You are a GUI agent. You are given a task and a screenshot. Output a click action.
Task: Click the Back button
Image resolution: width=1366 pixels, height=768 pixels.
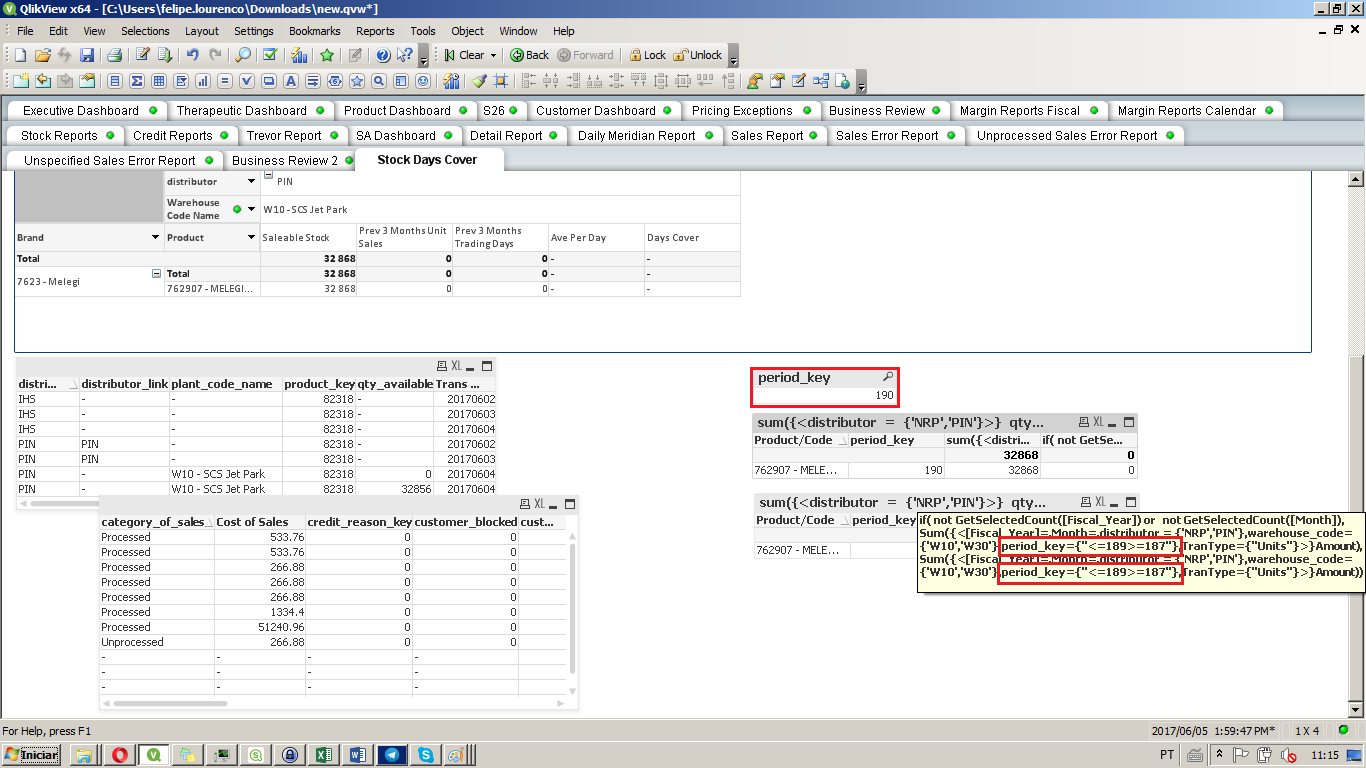click(529, 55)
